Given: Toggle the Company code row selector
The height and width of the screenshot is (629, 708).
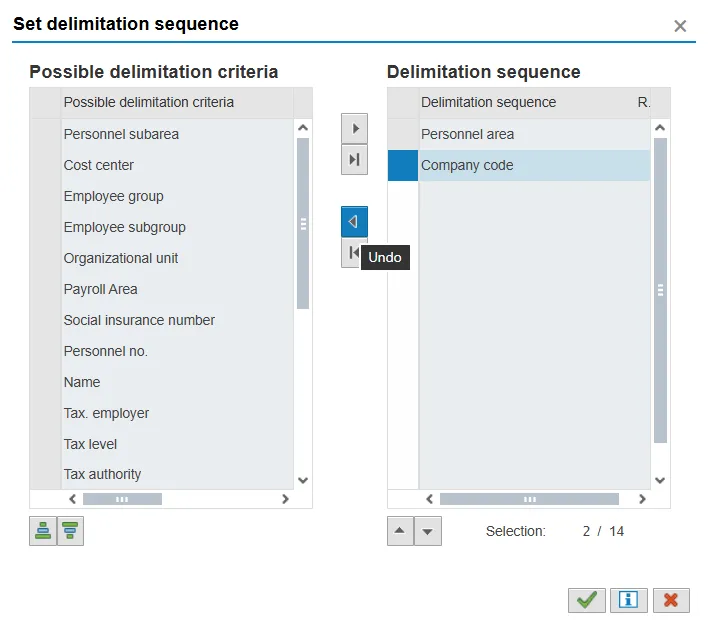Looking at the screenshot, I should [x=403, y=165].
